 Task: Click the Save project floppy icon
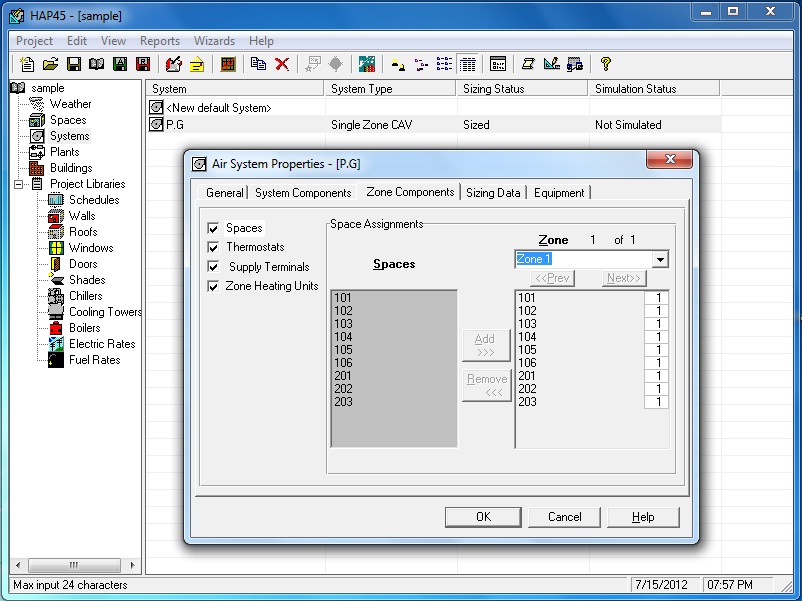coord(73,65)
